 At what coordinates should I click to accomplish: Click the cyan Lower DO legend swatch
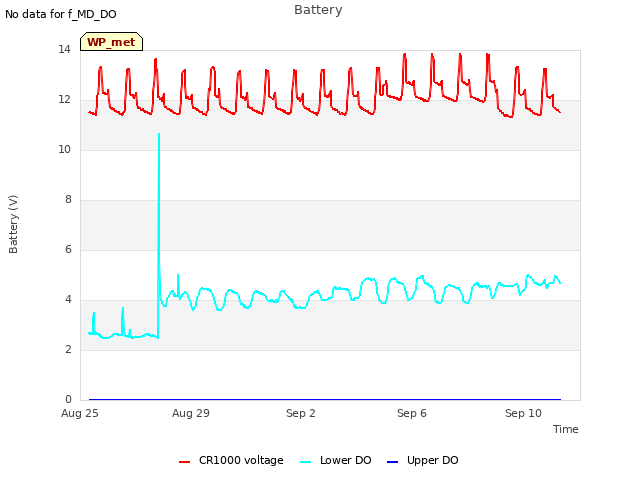click(305, 462)
